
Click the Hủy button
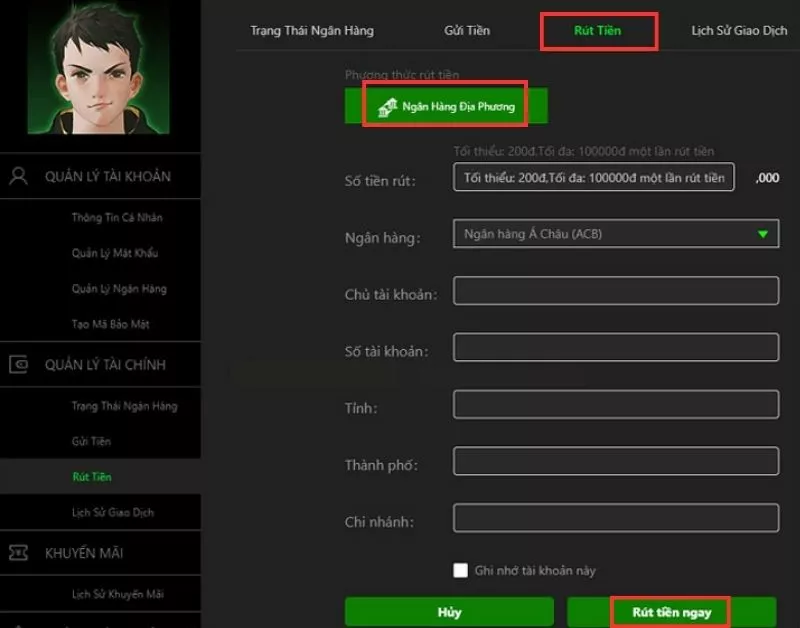[x=449, y=612]
